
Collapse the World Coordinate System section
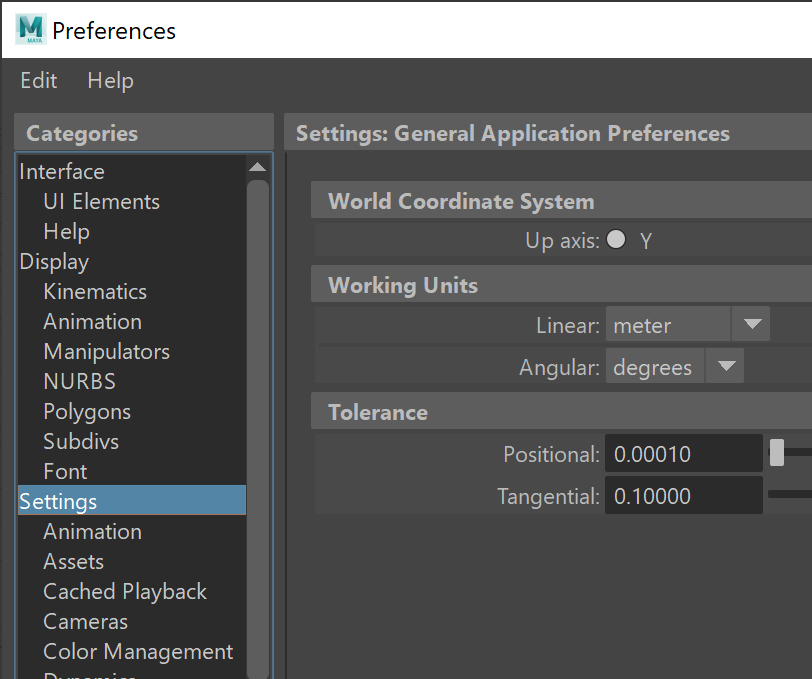[461, 202]
